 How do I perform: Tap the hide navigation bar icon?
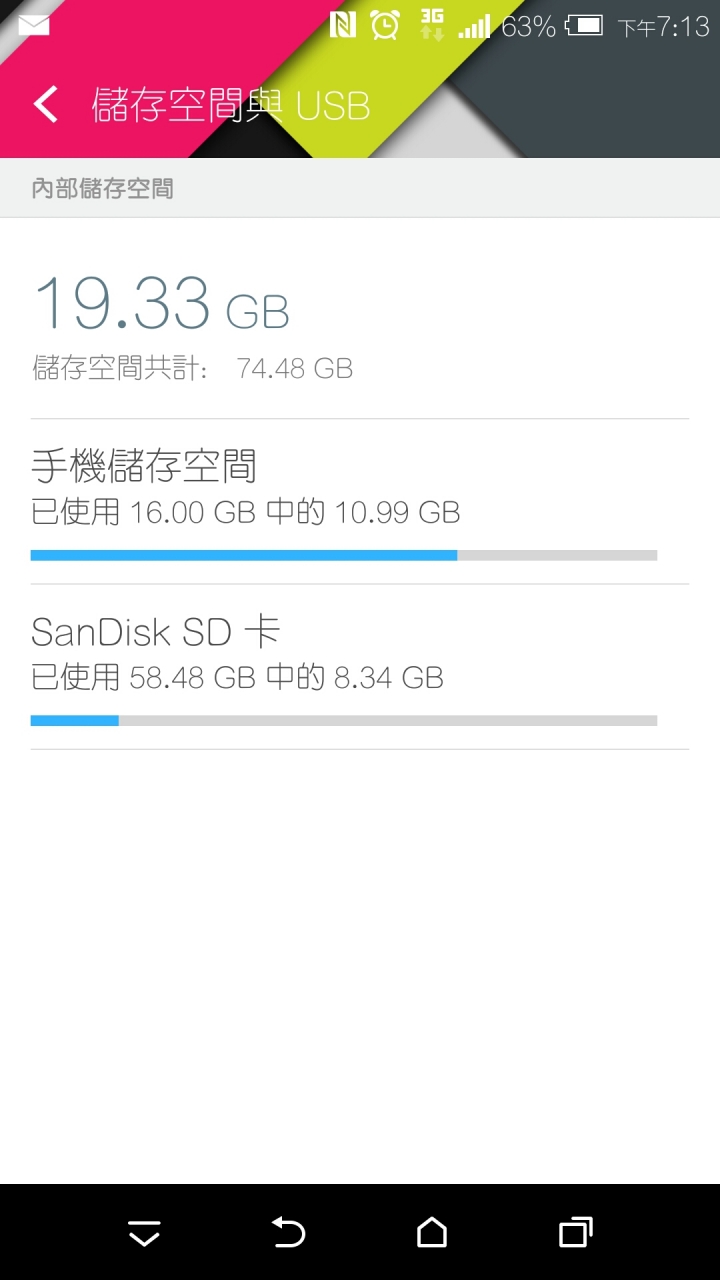(144, 1234)
